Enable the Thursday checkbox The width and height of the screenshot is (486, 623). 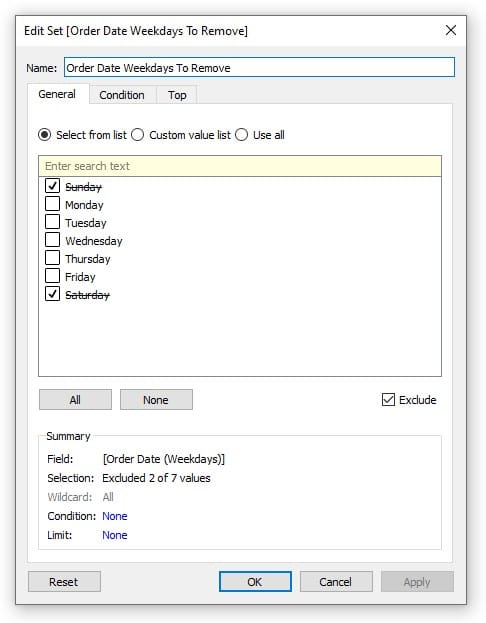point(52,257)
